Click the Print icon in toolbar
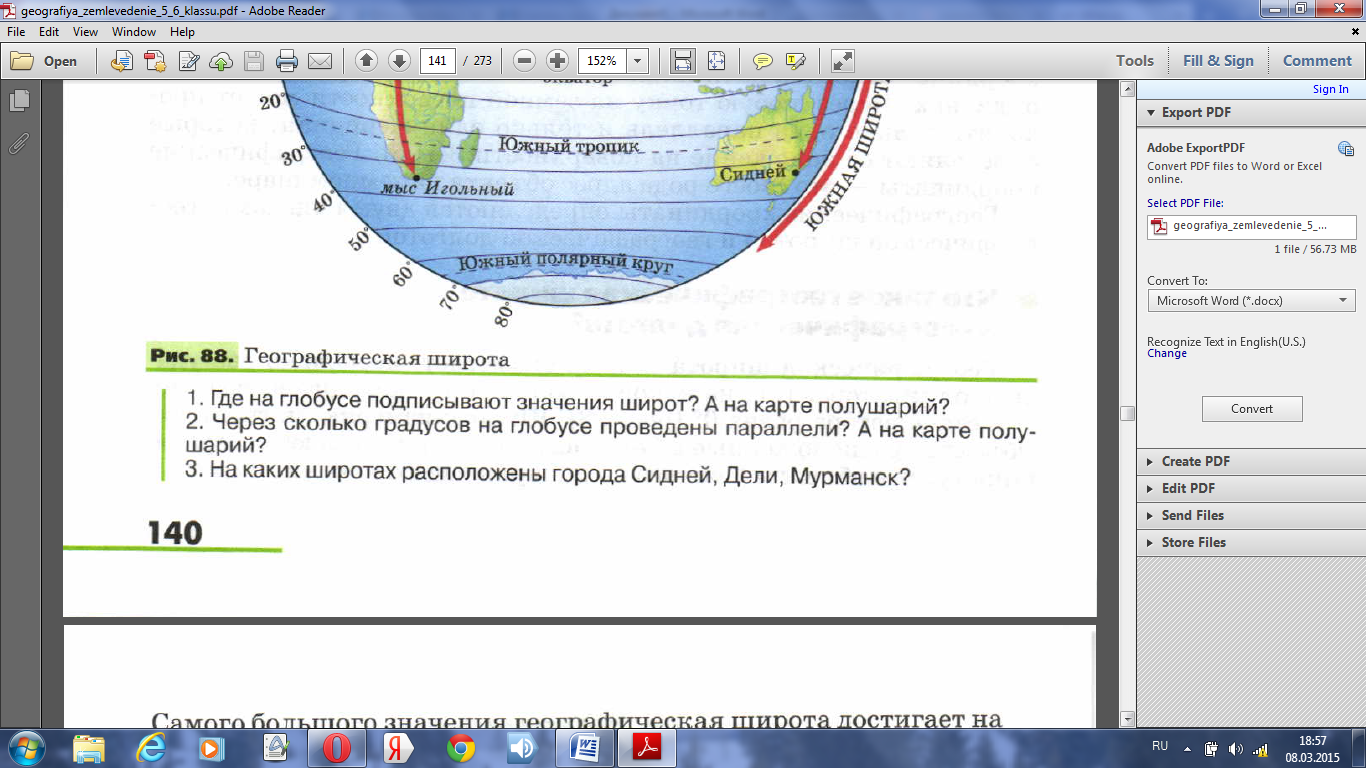This screenshot has width=1366, height=768. [x=287, y=61]
